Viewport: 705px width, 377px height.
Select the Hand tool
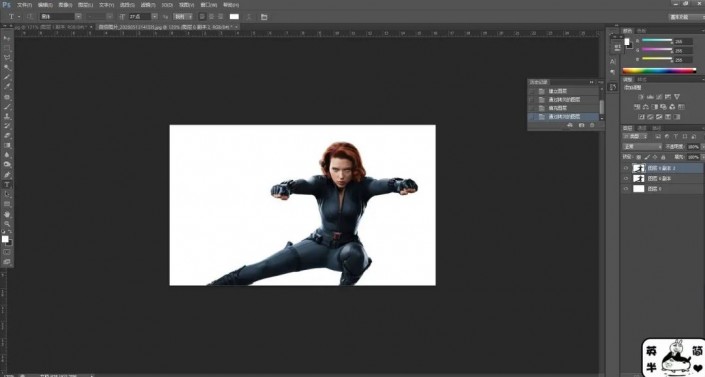pyautogui.click(x=7, y=214)
